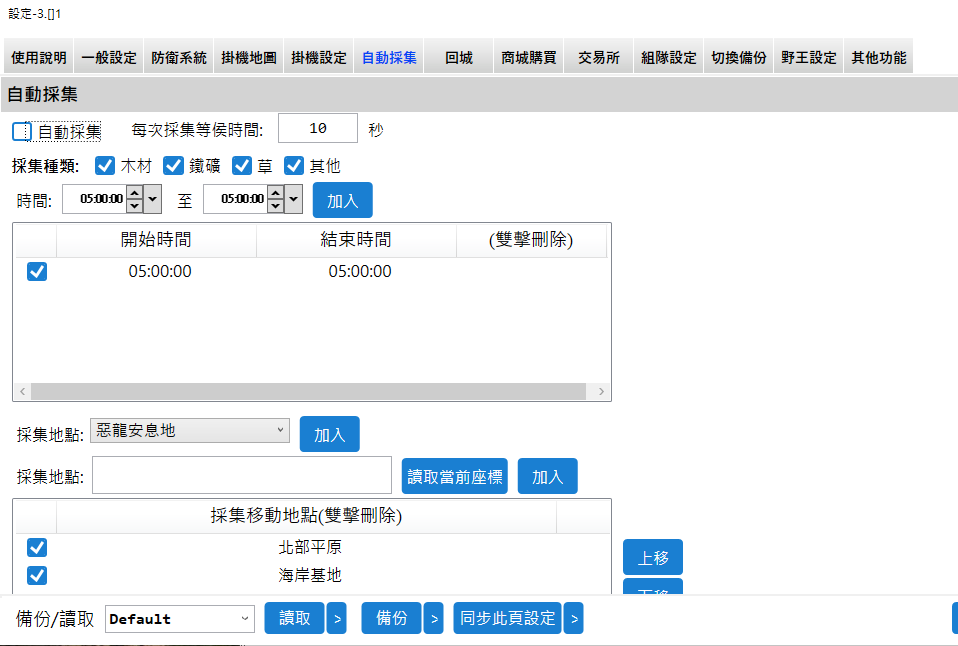This screenshot has width=958, height=646.
Task: Switch to the 回城 tab
Action: coord(459,58)
